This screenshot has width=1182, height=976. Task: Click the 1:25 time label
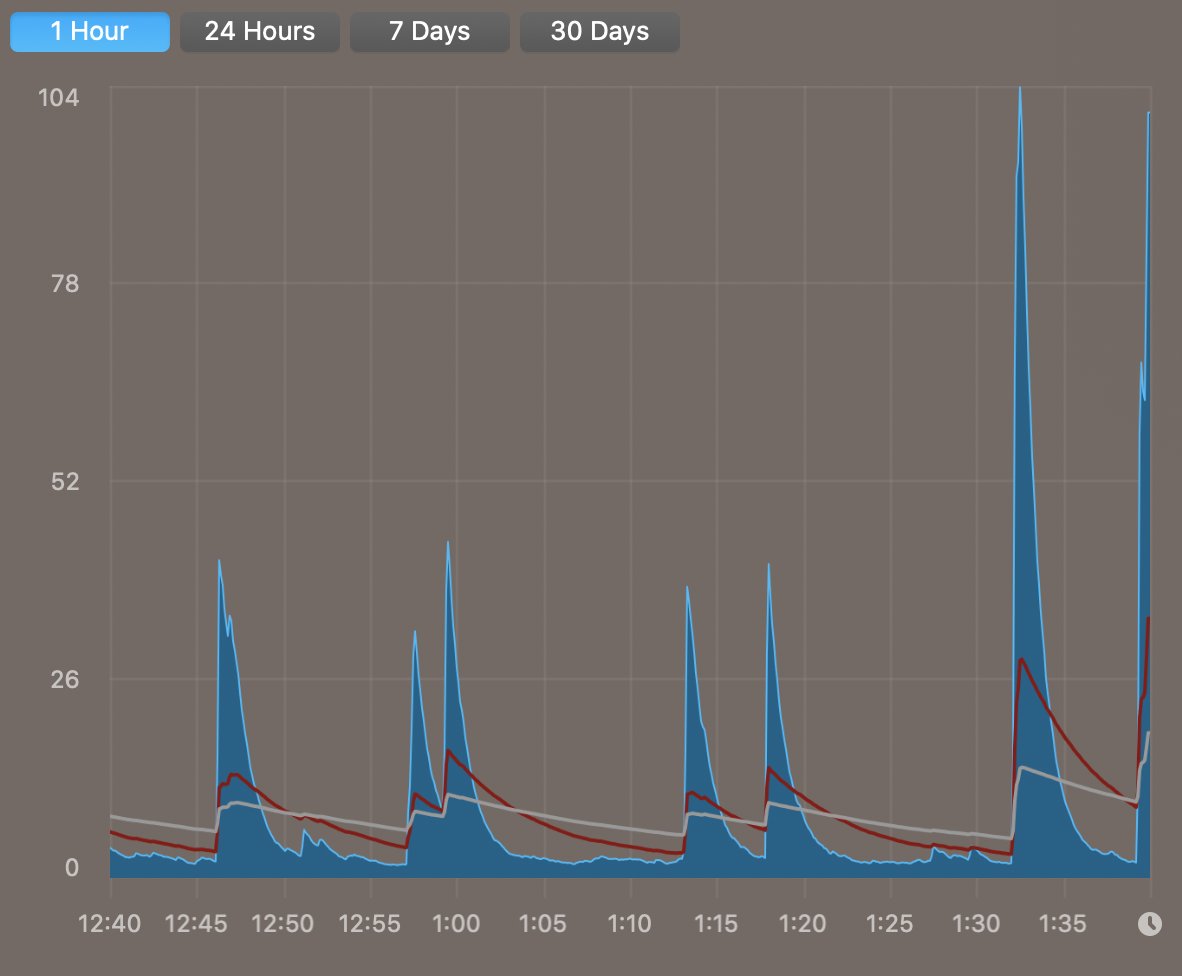point(890,923)
